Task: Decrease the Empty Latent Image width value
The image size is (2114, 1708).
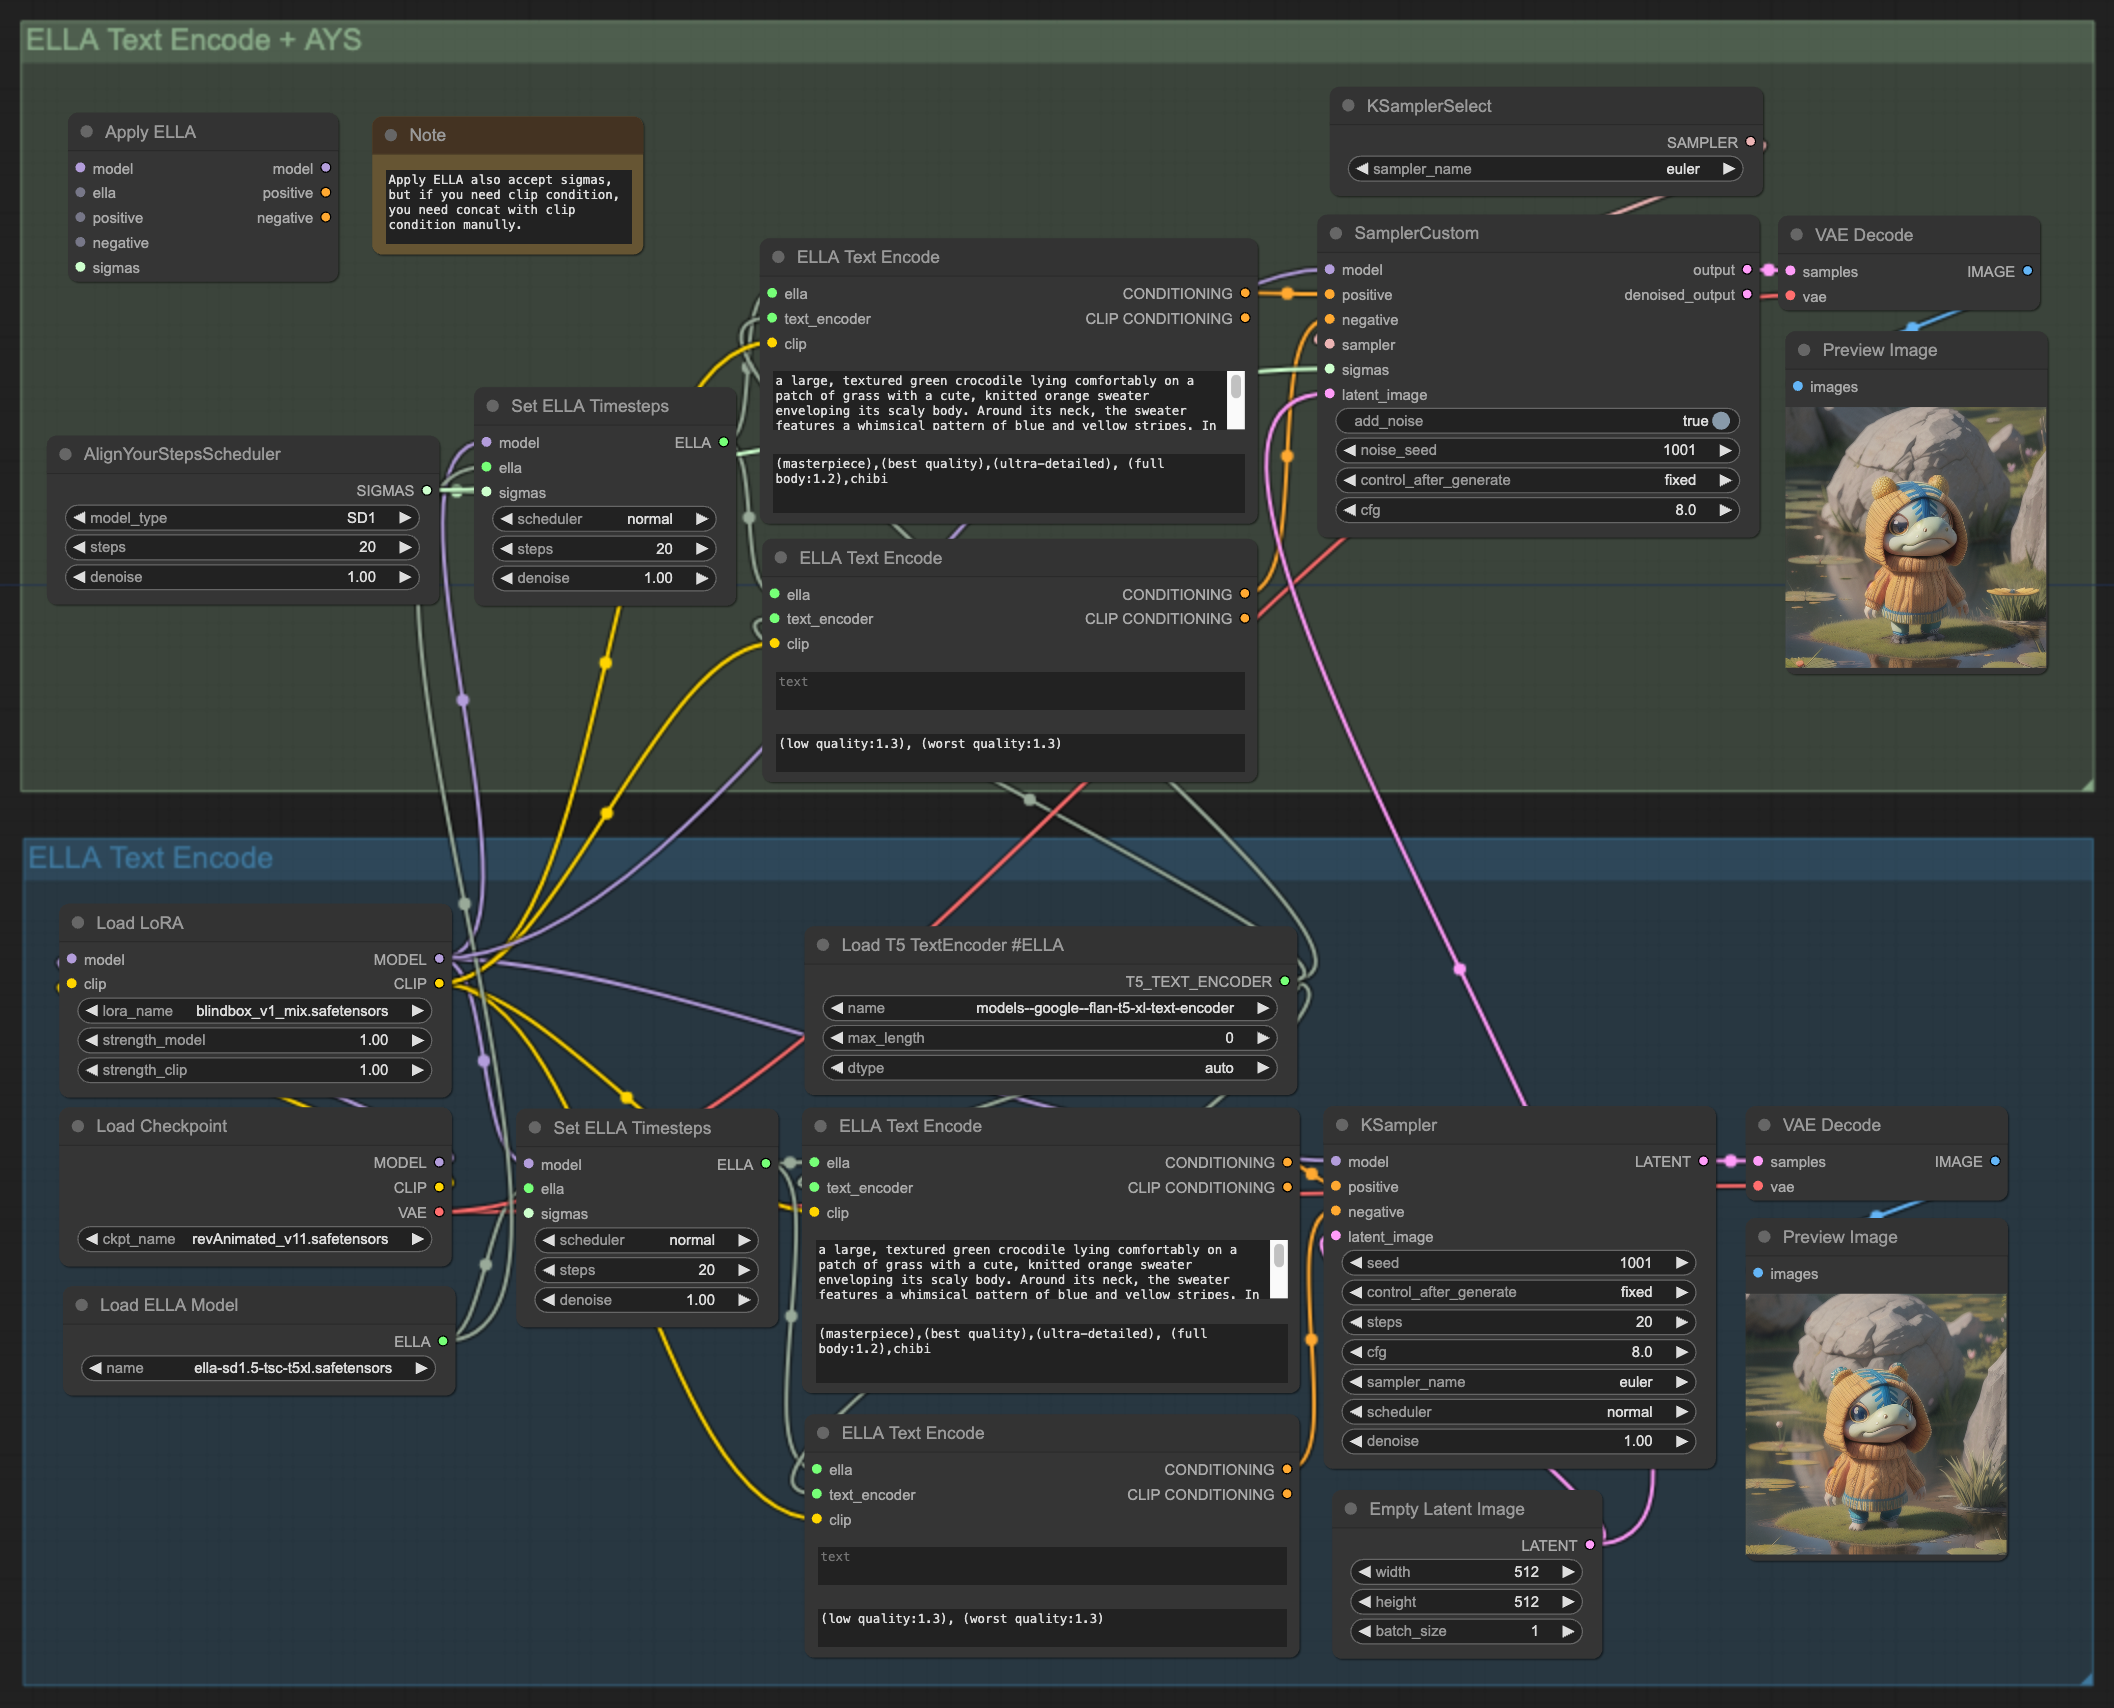Action: (1365, 1572)
